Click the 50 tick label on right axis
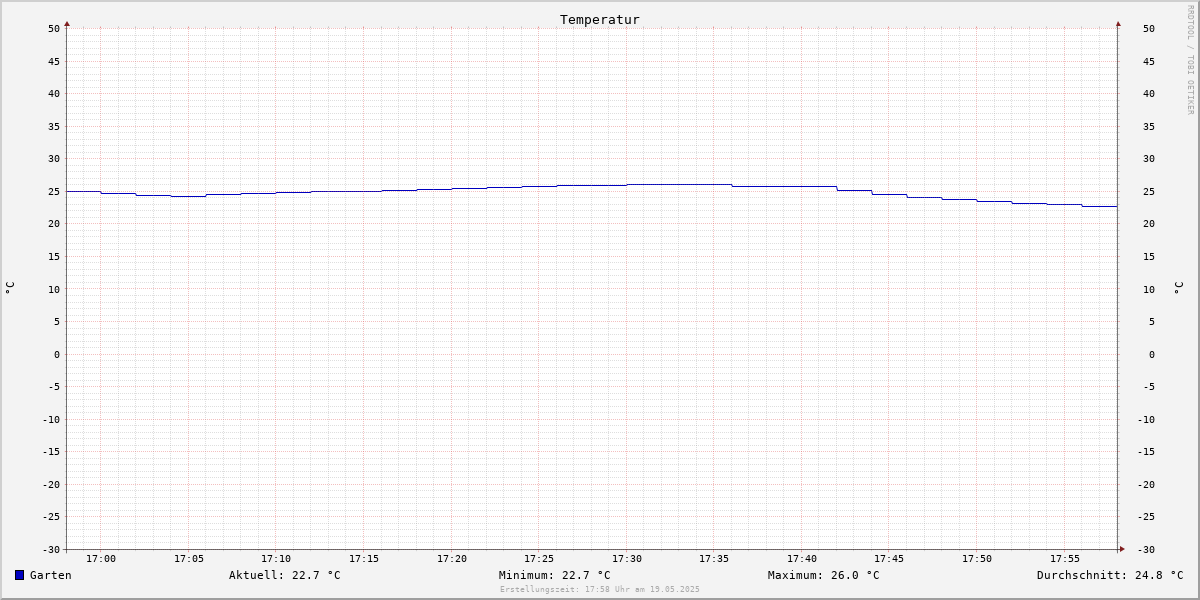The height and width of the screenshot is (600, 1200). click(1149, 28)
